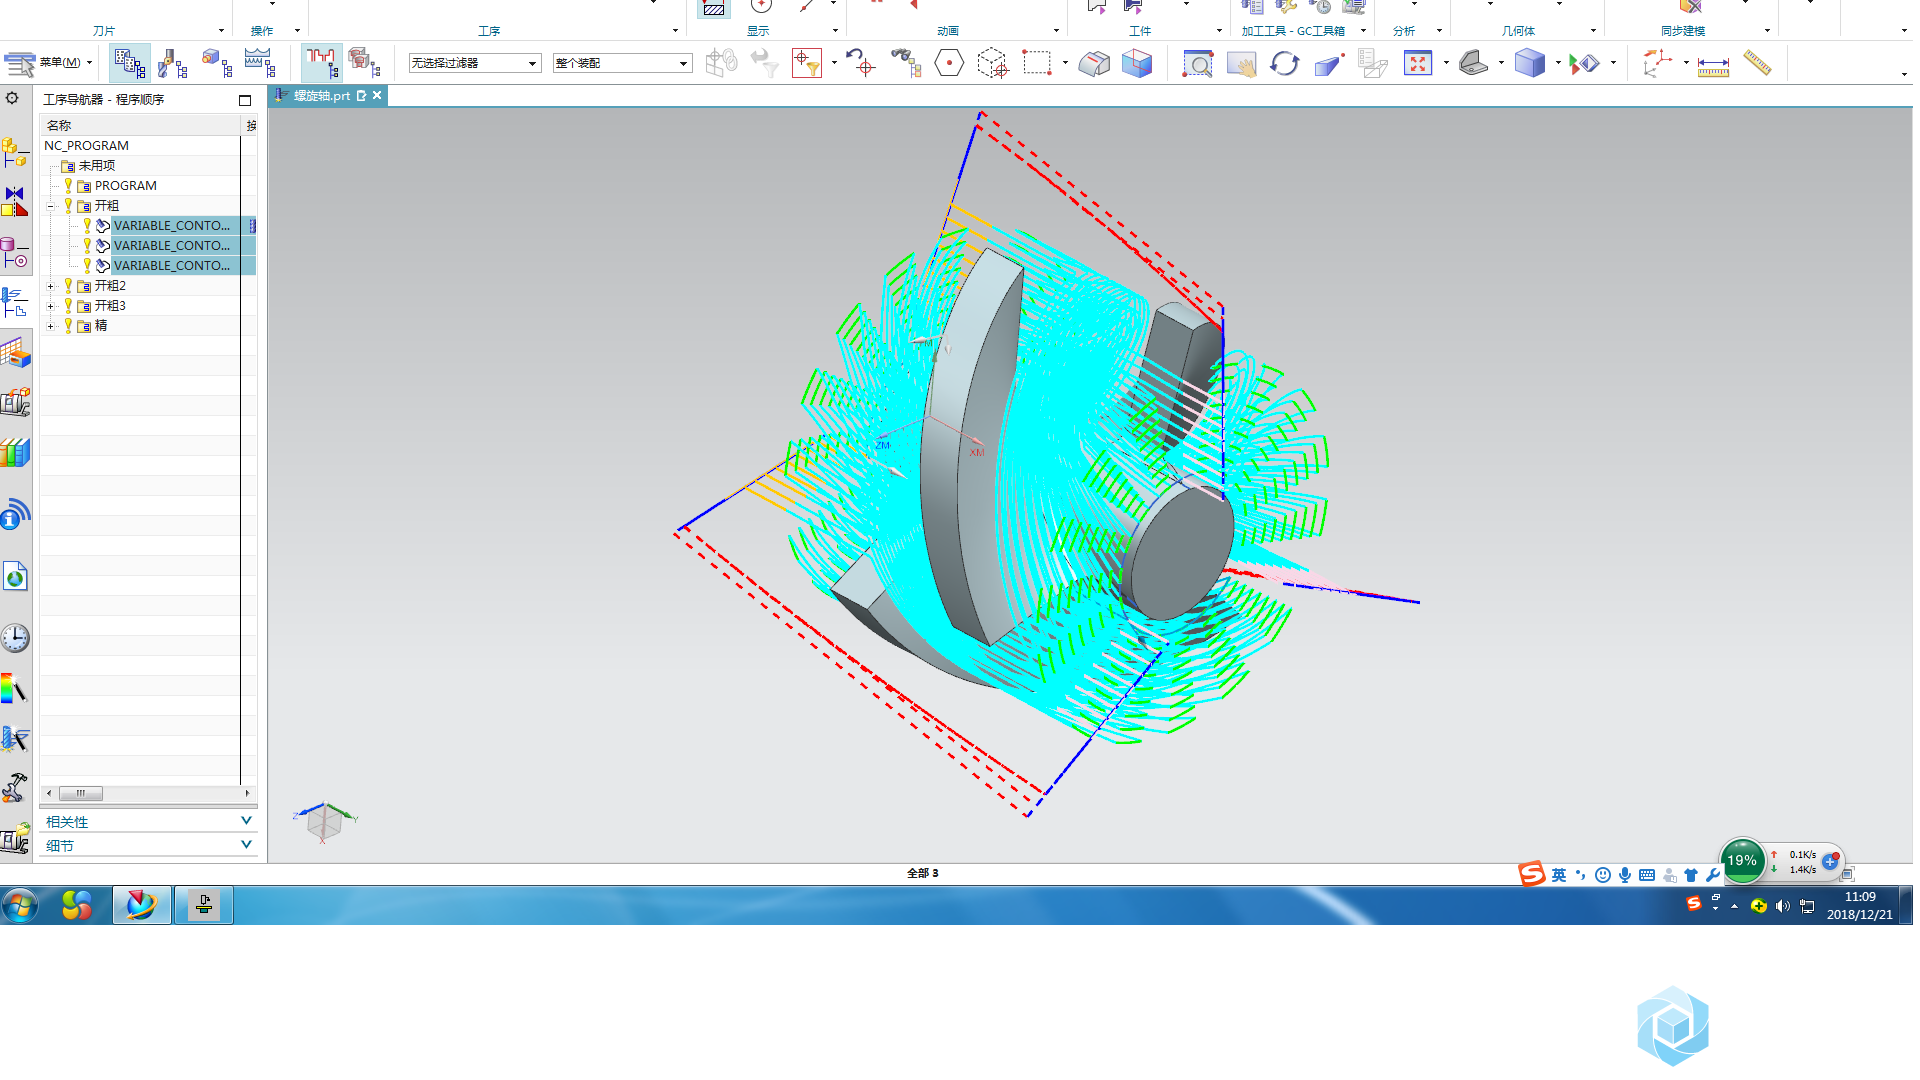This screenshot has height=1080, width=1920.
Task: Click the navigator scrollbar right arrow
Action: [x=247, y=793]
